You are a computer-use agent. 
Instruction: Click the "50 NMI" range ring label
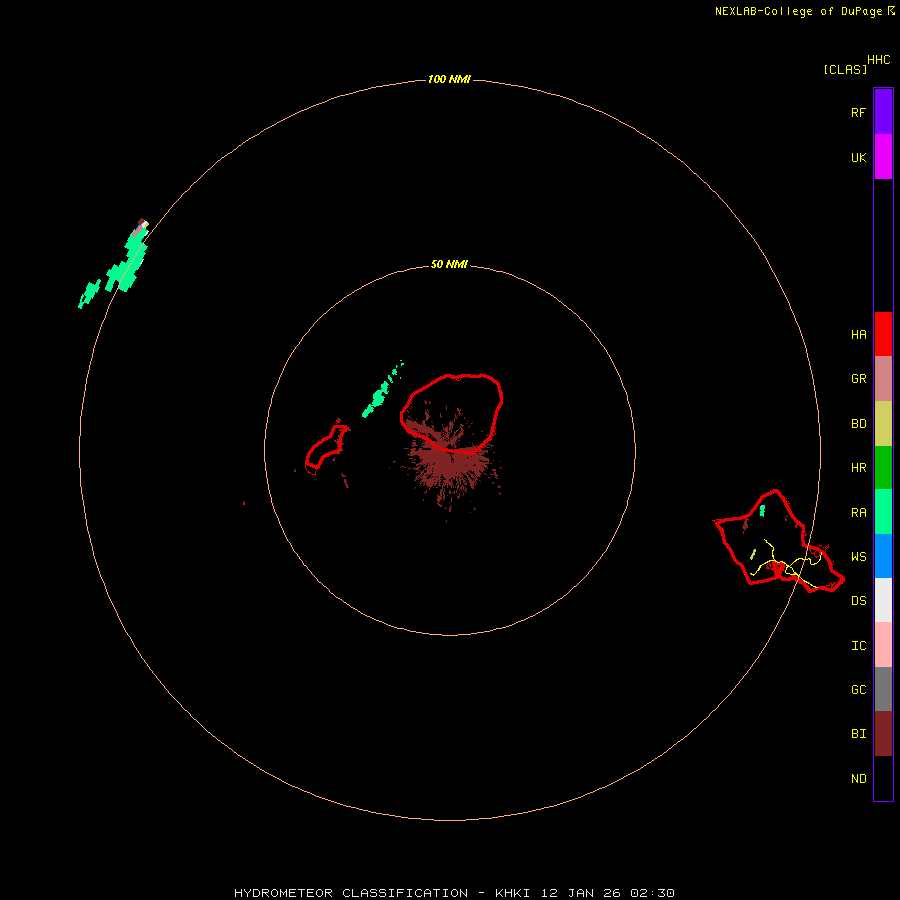pos(449,264)
